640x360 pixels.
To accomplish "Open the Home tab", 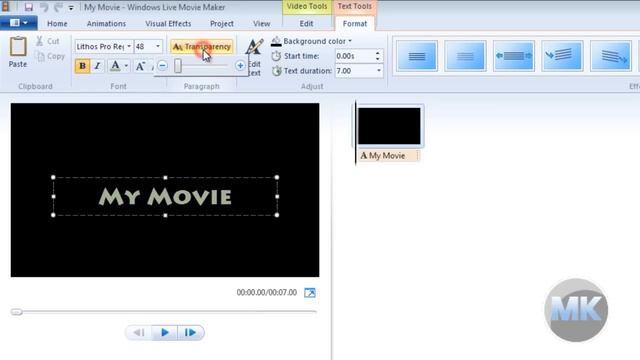I will (57, 24).
